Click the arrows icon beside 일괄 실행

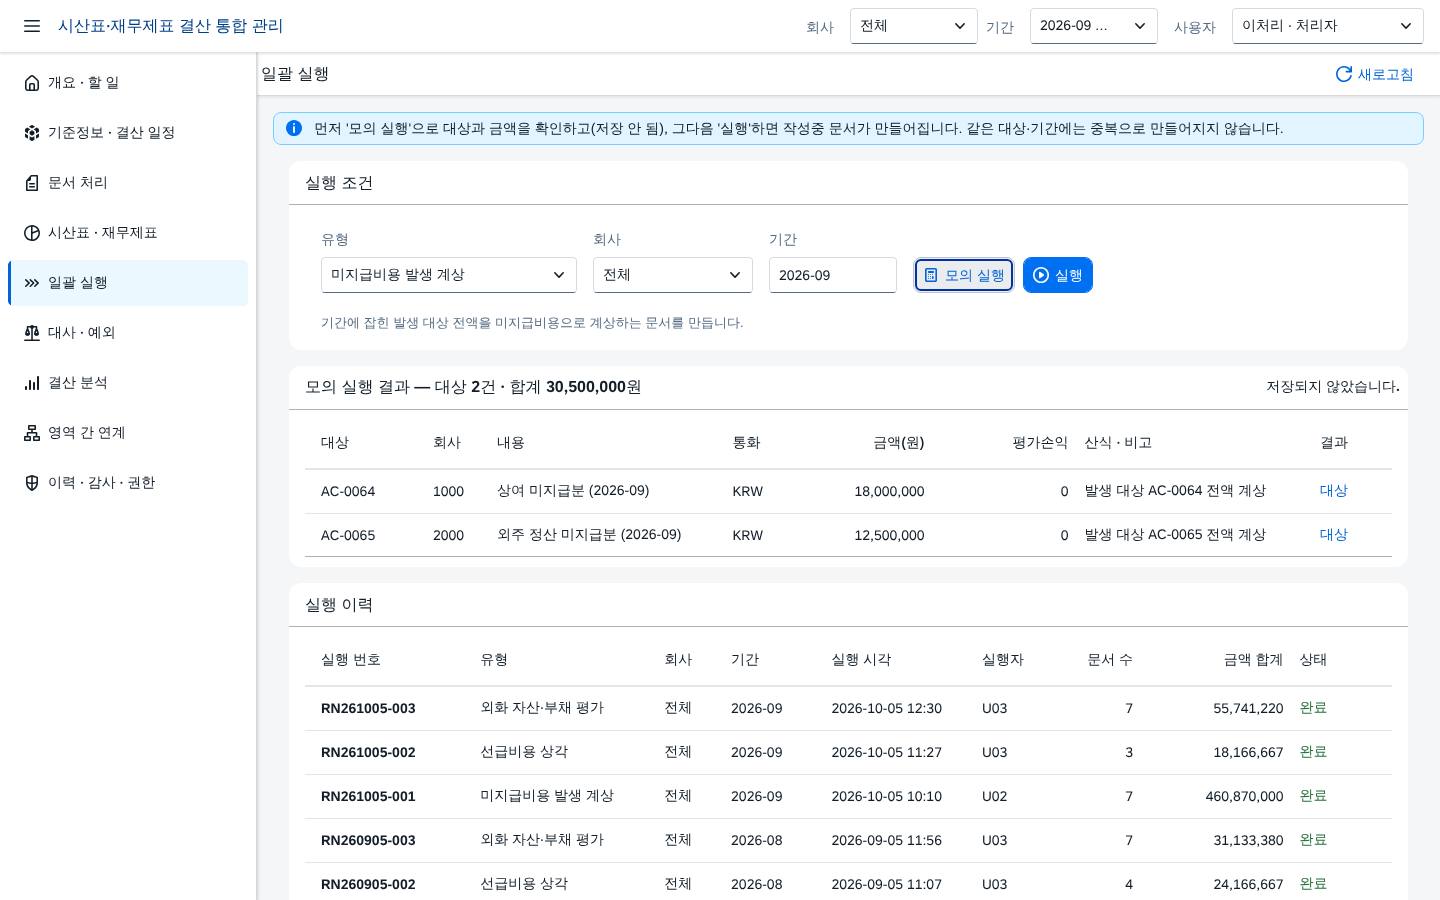[x=32, y=283]
